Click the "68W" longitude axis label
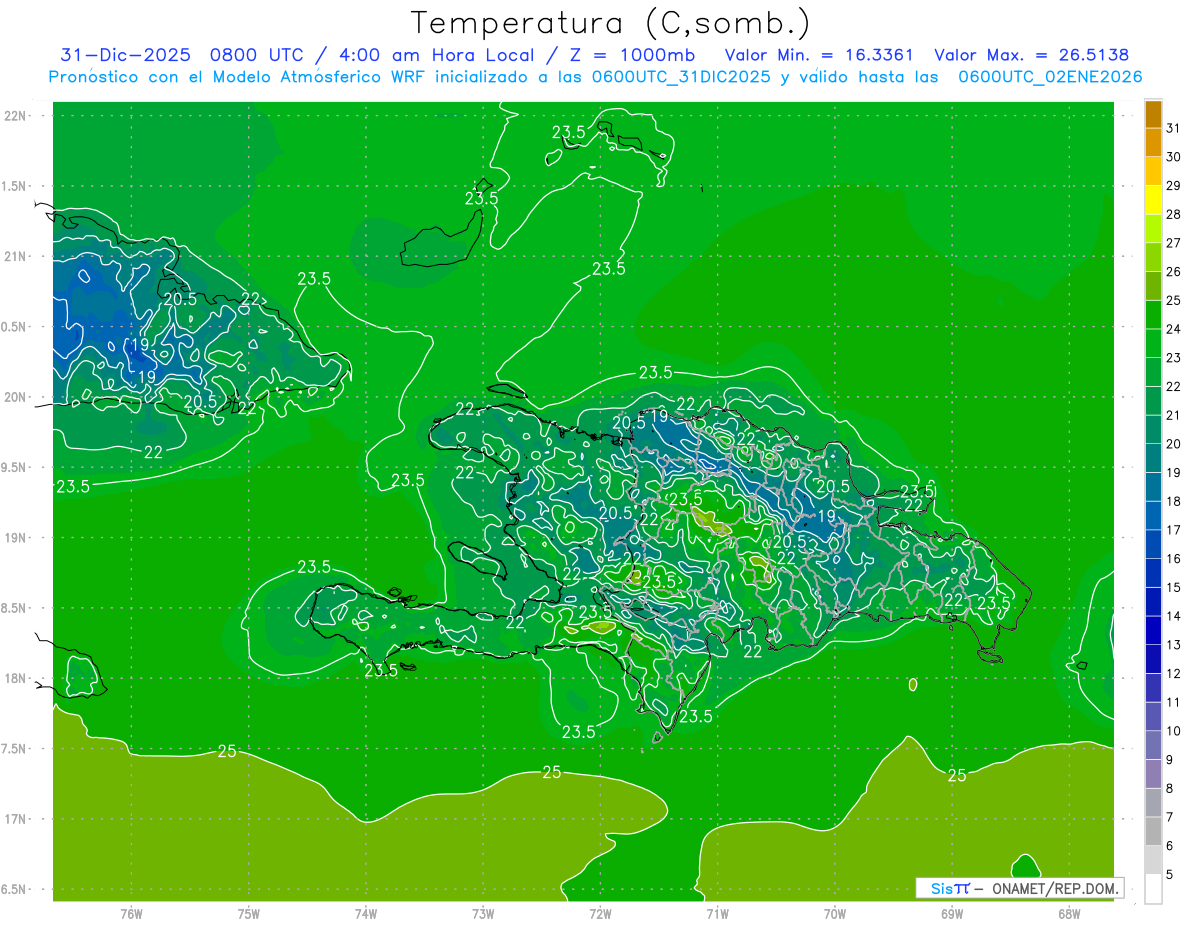This screenshot has width=1200, height=927. [1069, 913]
